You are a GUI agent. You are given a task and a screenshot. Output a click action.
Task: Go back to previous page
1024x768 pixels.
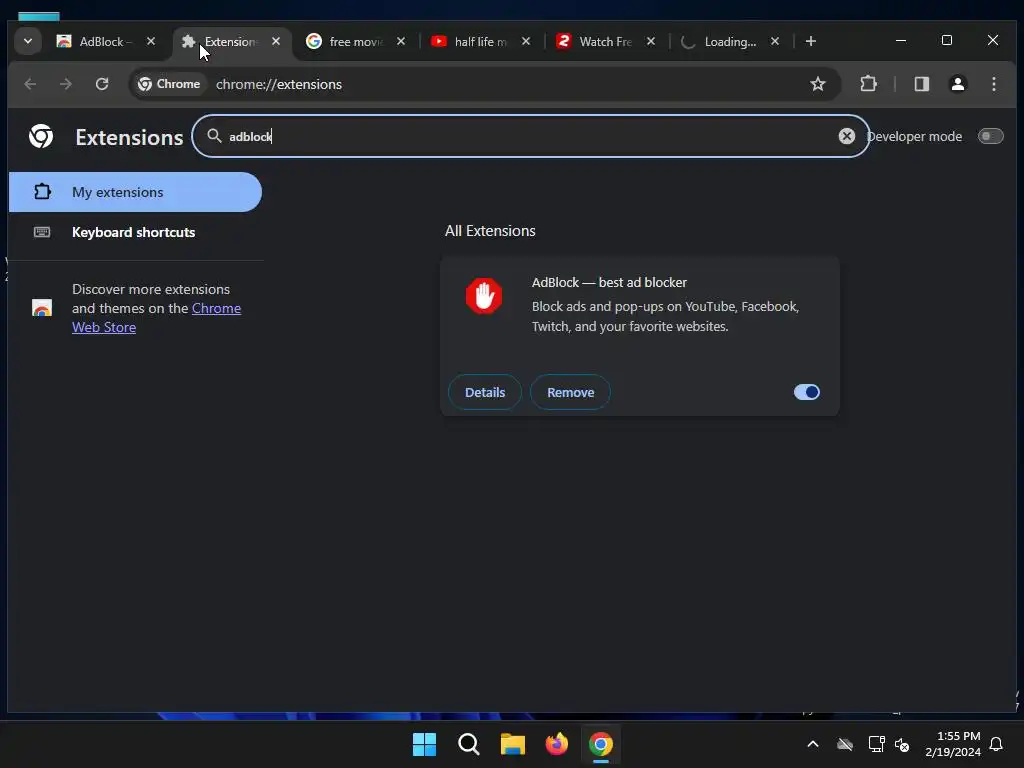tap(30, 84)
